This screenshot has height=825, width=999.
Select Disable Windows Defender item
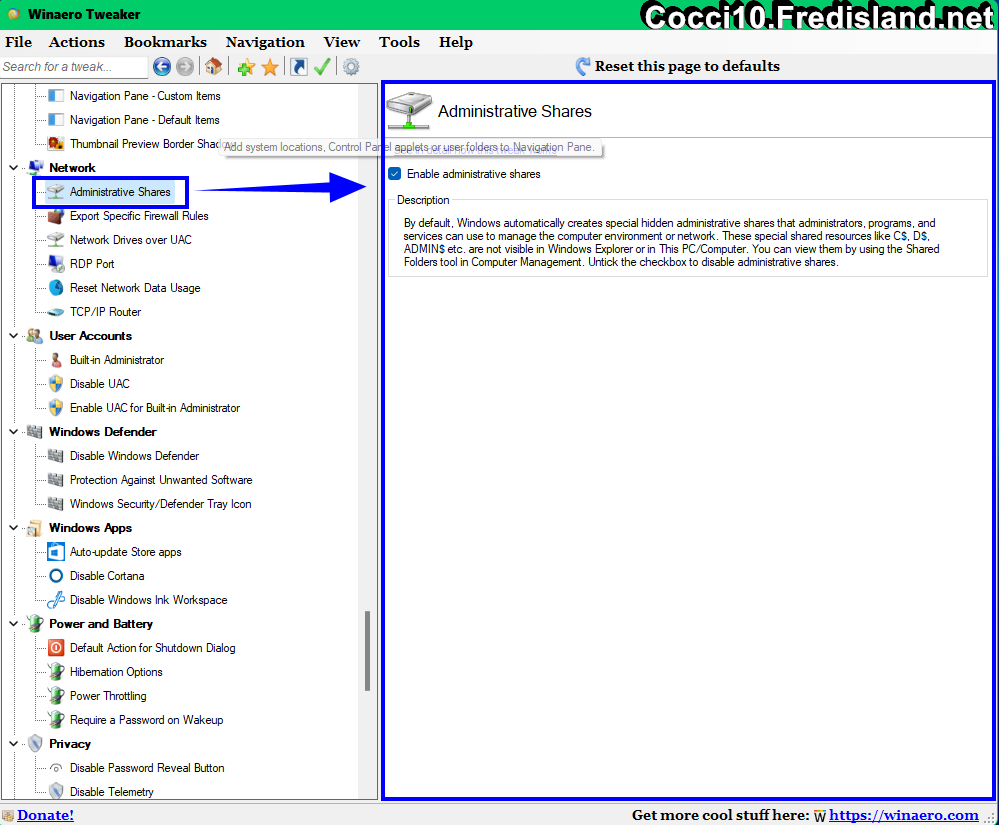coord(134,456)
